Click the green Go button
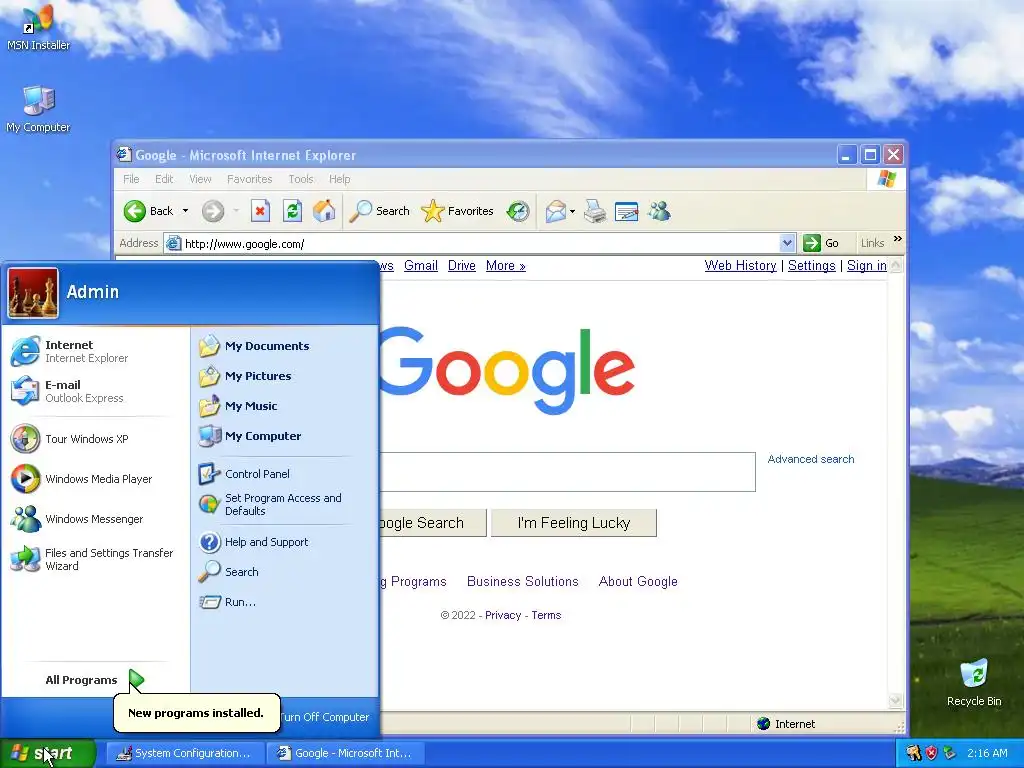1024x768 pixels. coord(821,243)
